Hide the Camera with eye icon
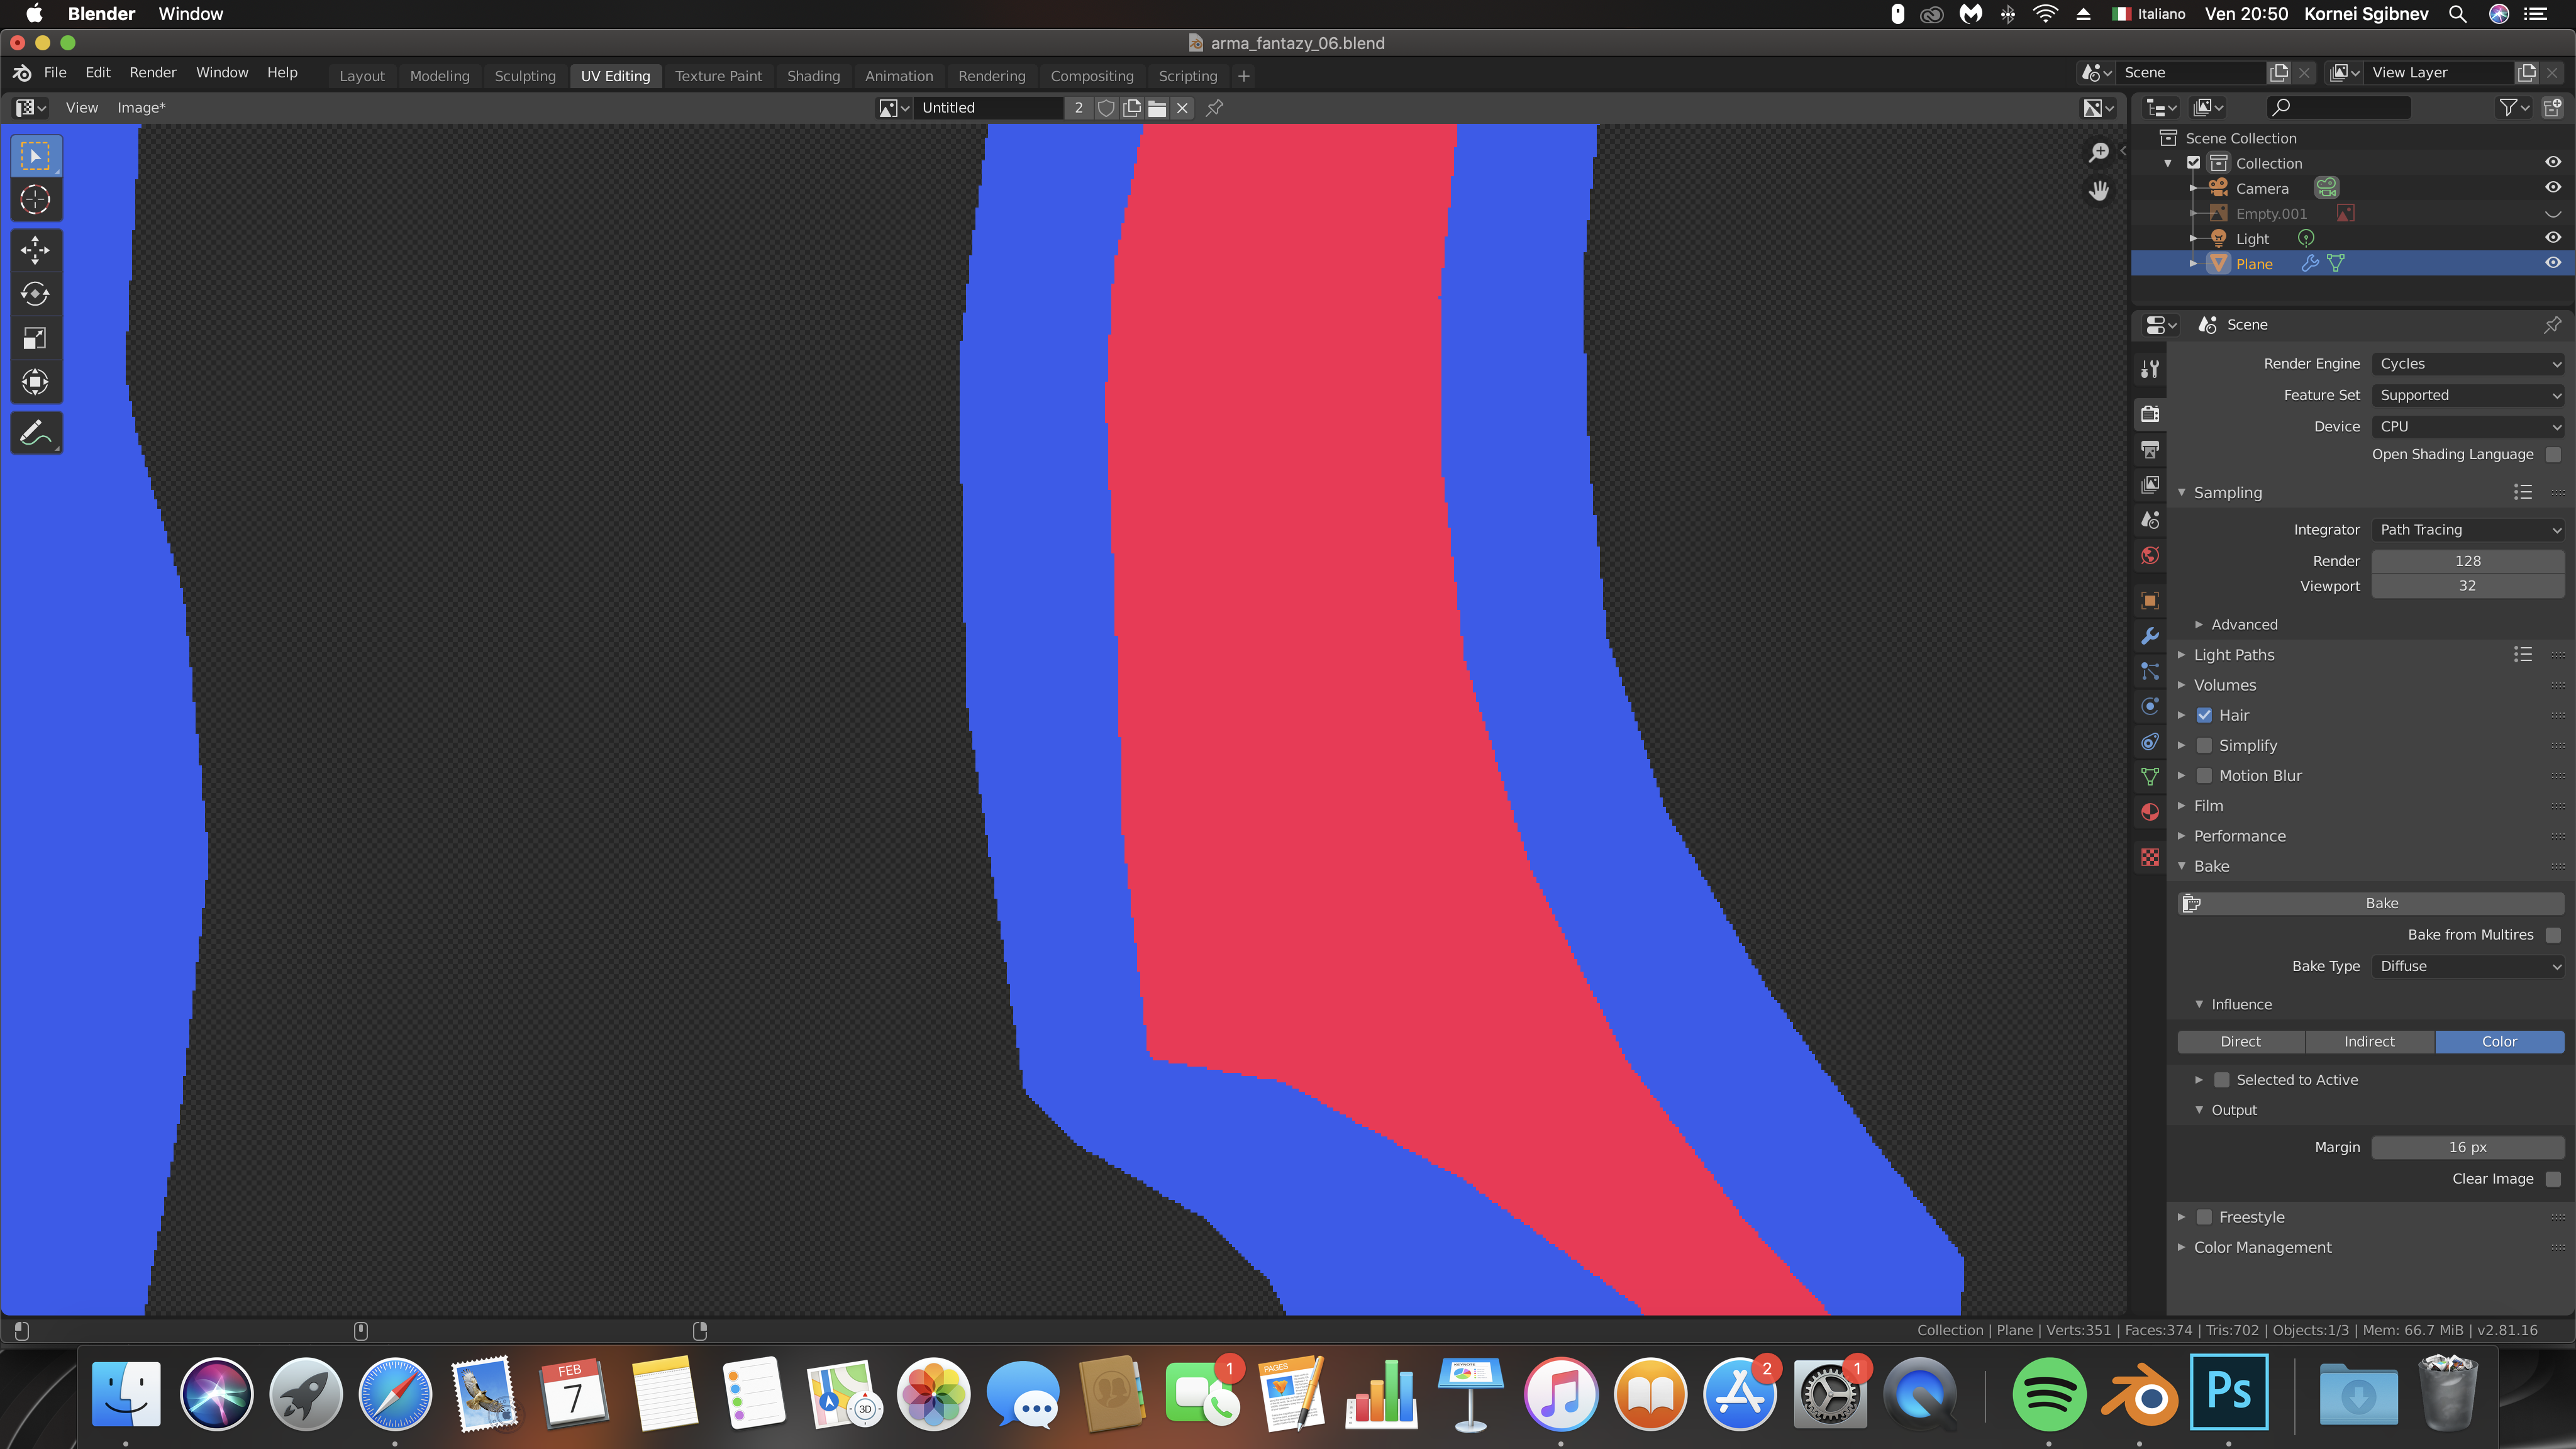Image resolution: width=2576 pixels, height=1449 pixels. pos(2552,188)
